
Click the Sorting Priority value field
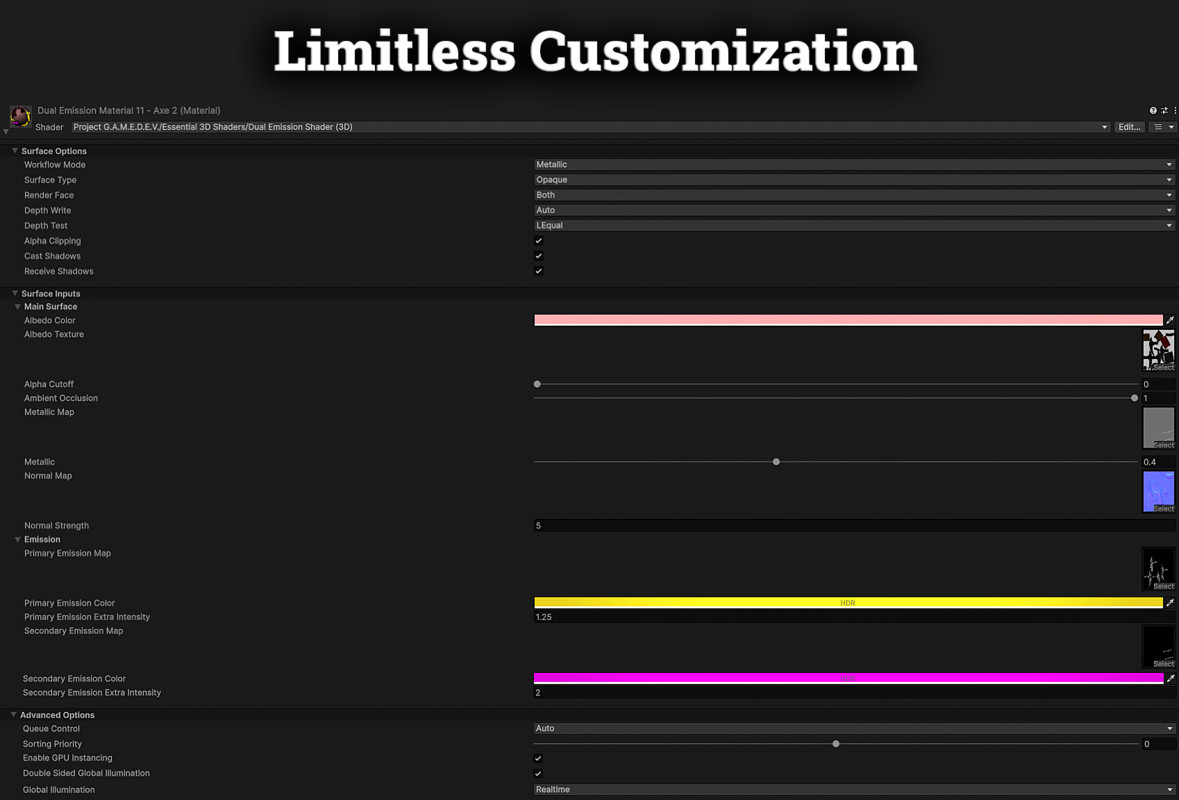(1158, 744)
